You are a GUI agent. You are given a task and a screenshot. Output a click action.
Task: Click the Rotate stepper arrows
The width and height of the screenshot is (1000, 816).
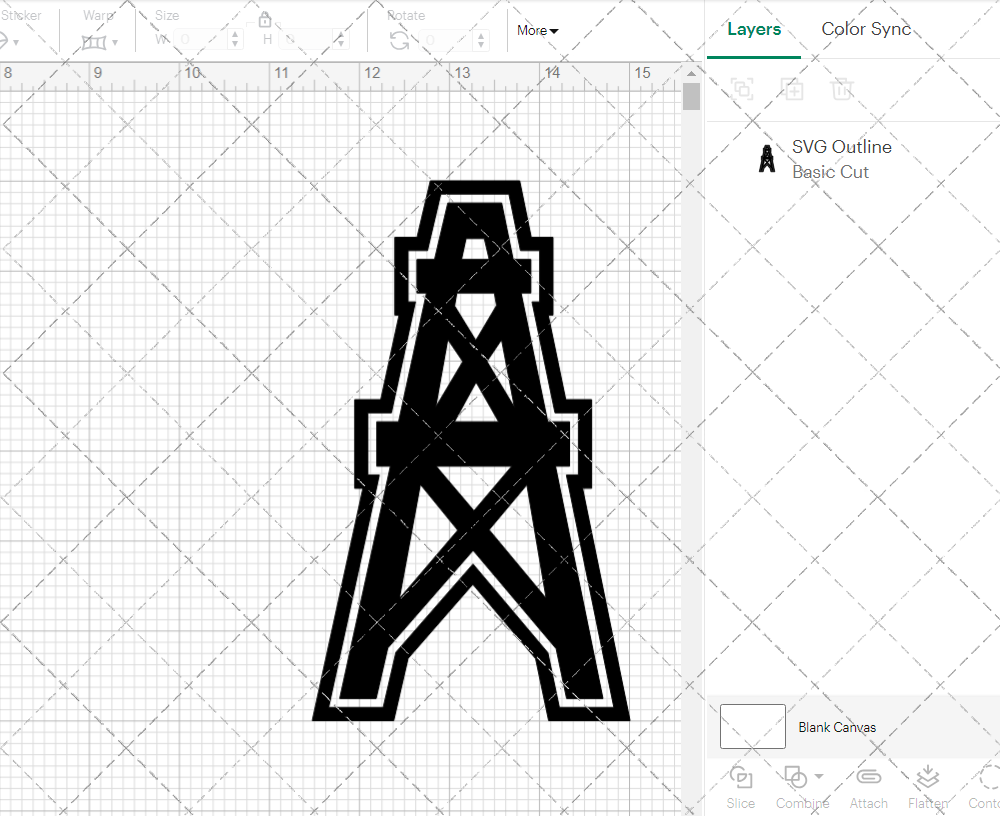(481, 40)
